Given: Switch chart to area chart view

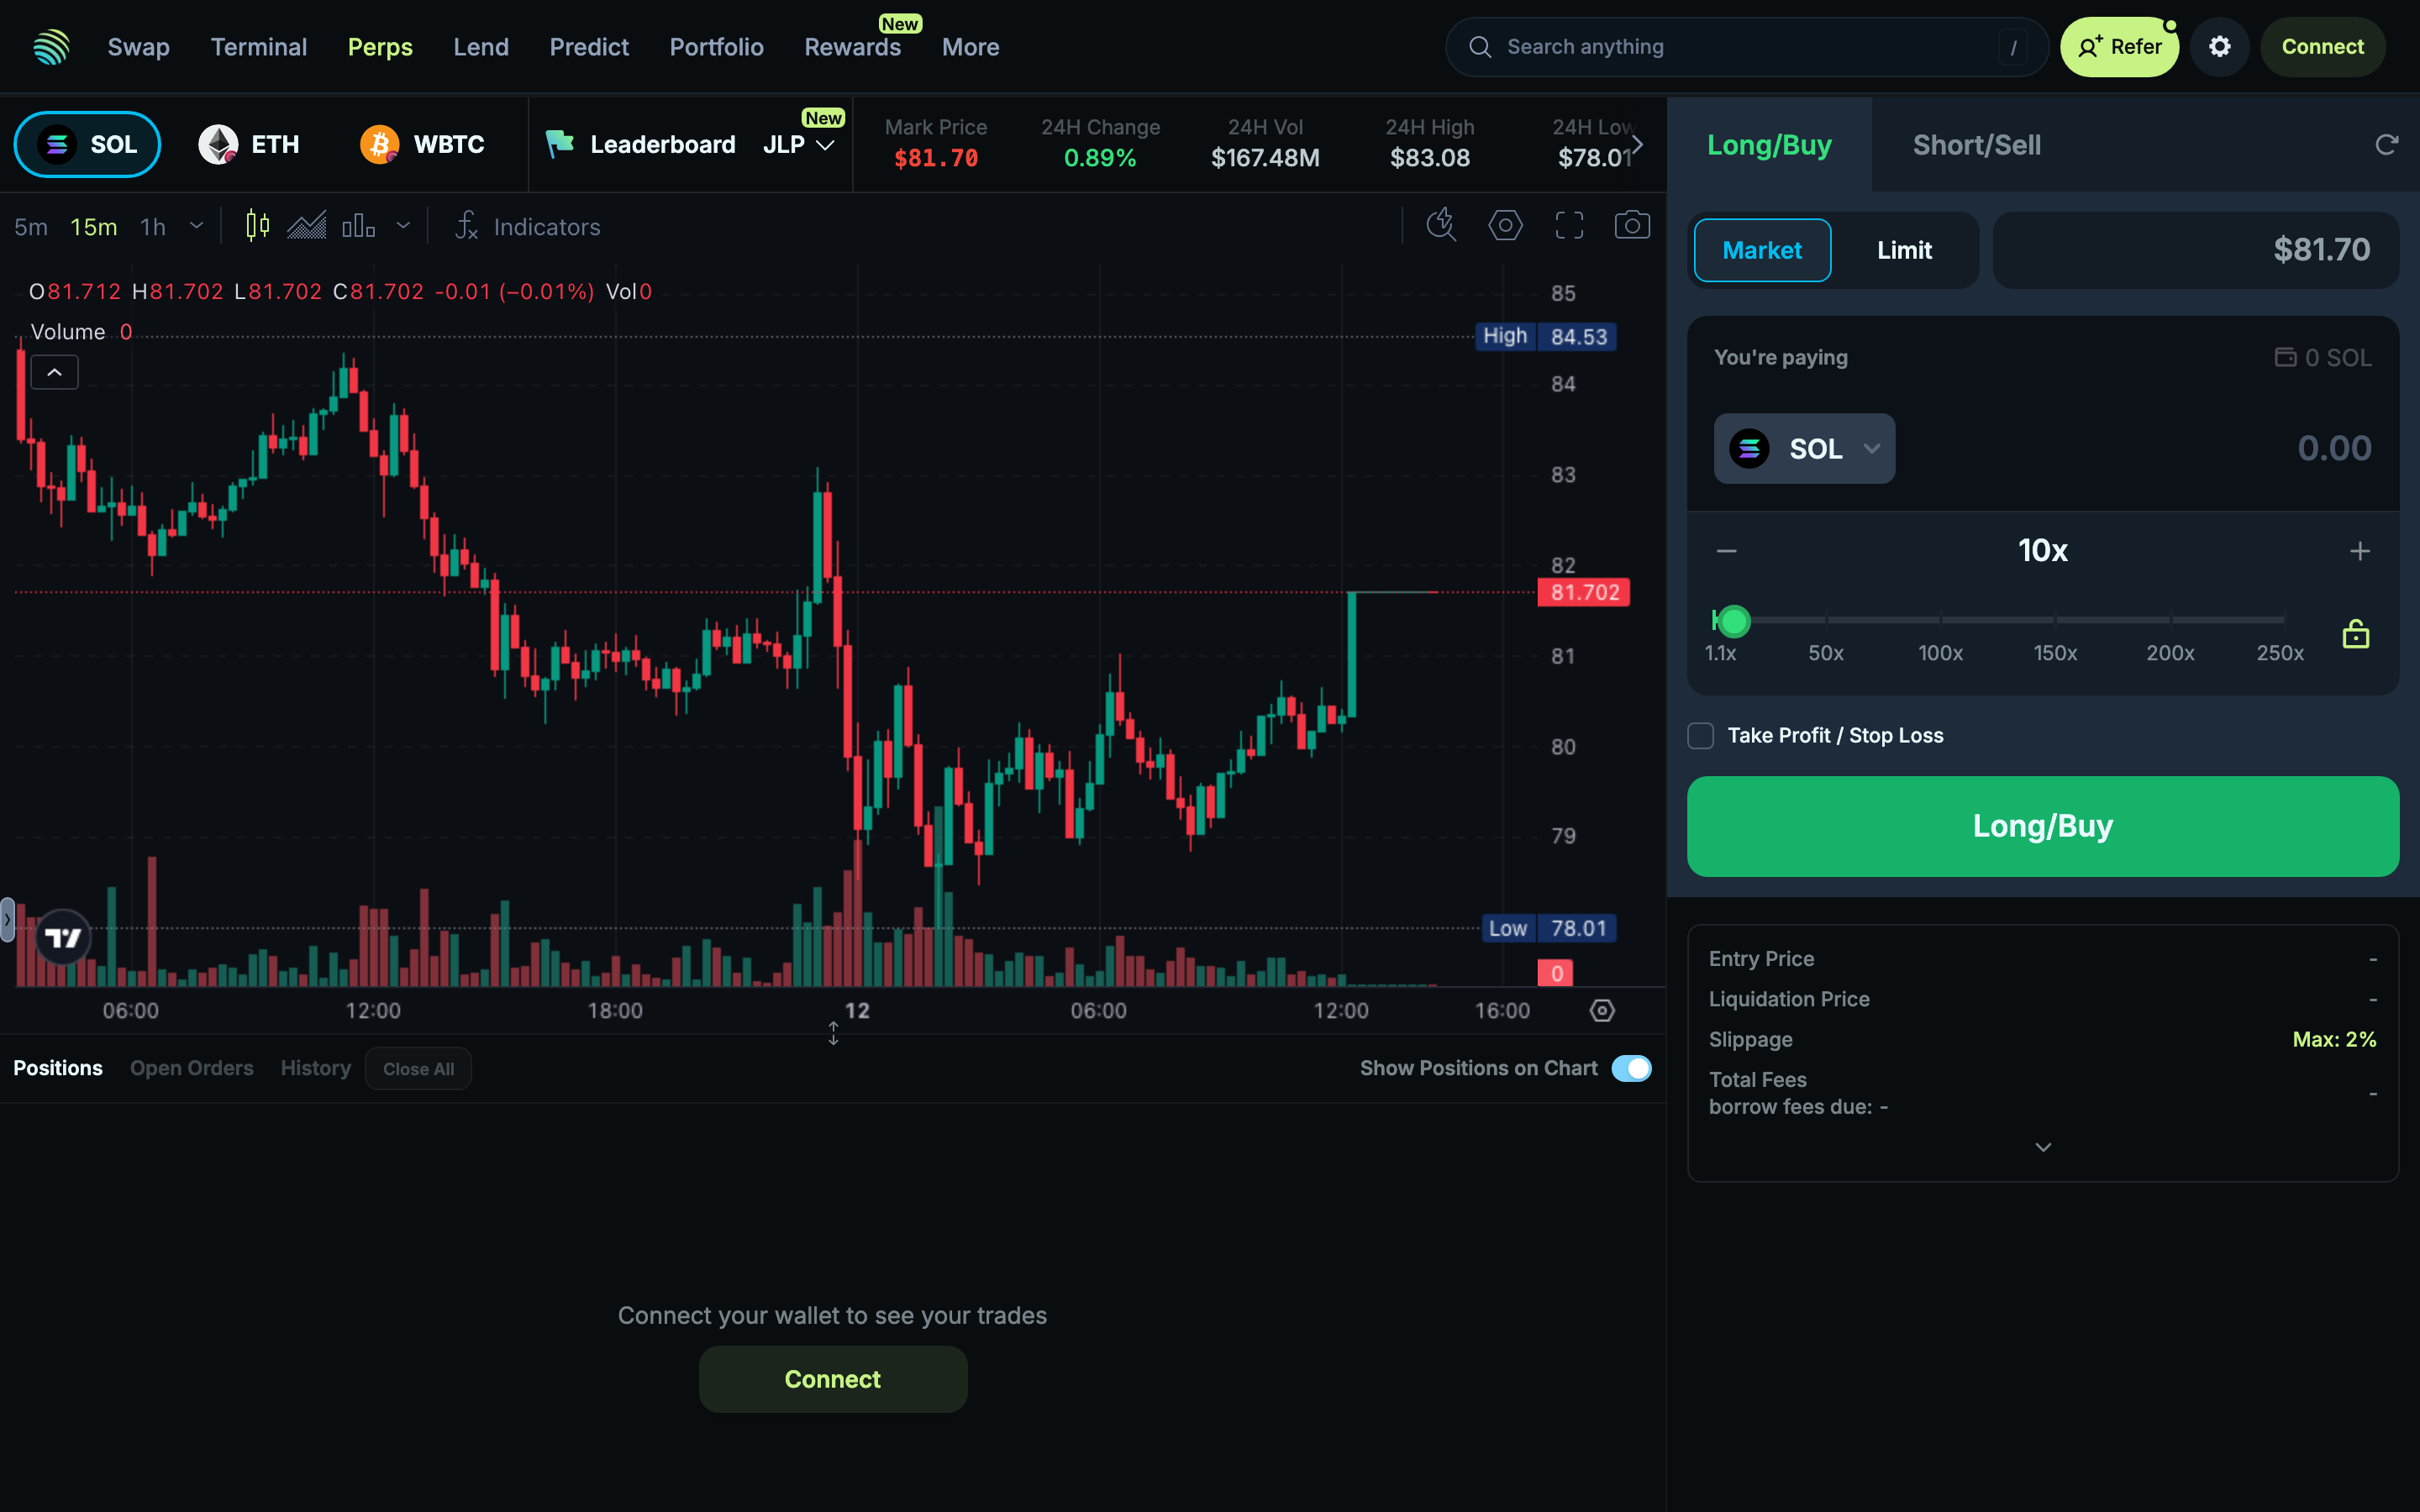Looking at the screenshot, I should point(307,226).
